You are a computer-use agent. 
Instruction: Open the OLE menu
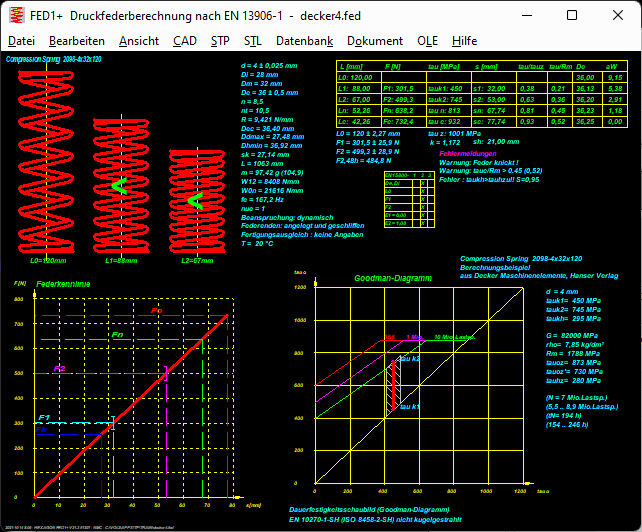click(427, 41)
